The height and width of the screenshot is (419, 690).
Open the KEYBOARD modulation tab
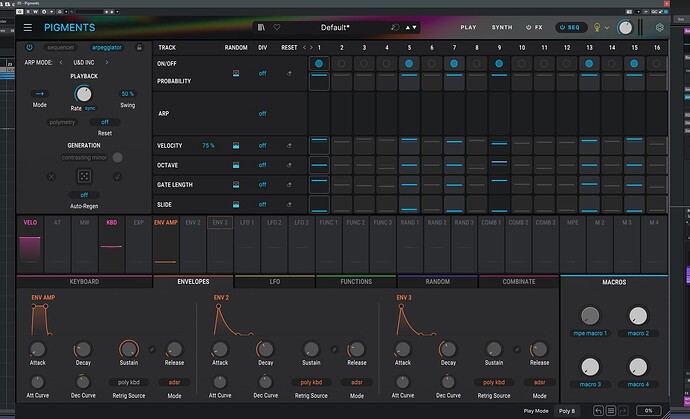point(84,282)
